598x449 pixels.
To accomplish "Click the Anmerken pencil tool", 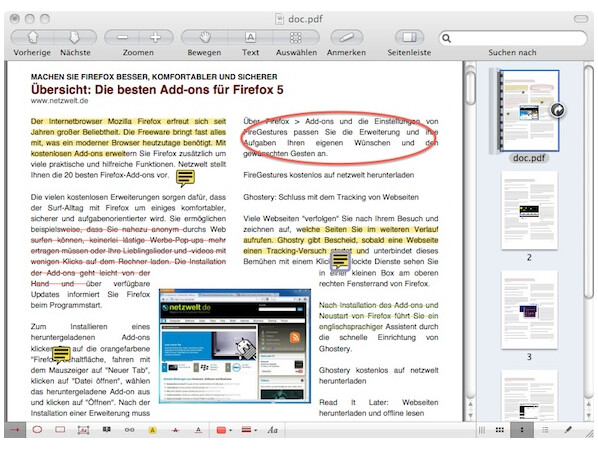I will click(x=346, y=37).
